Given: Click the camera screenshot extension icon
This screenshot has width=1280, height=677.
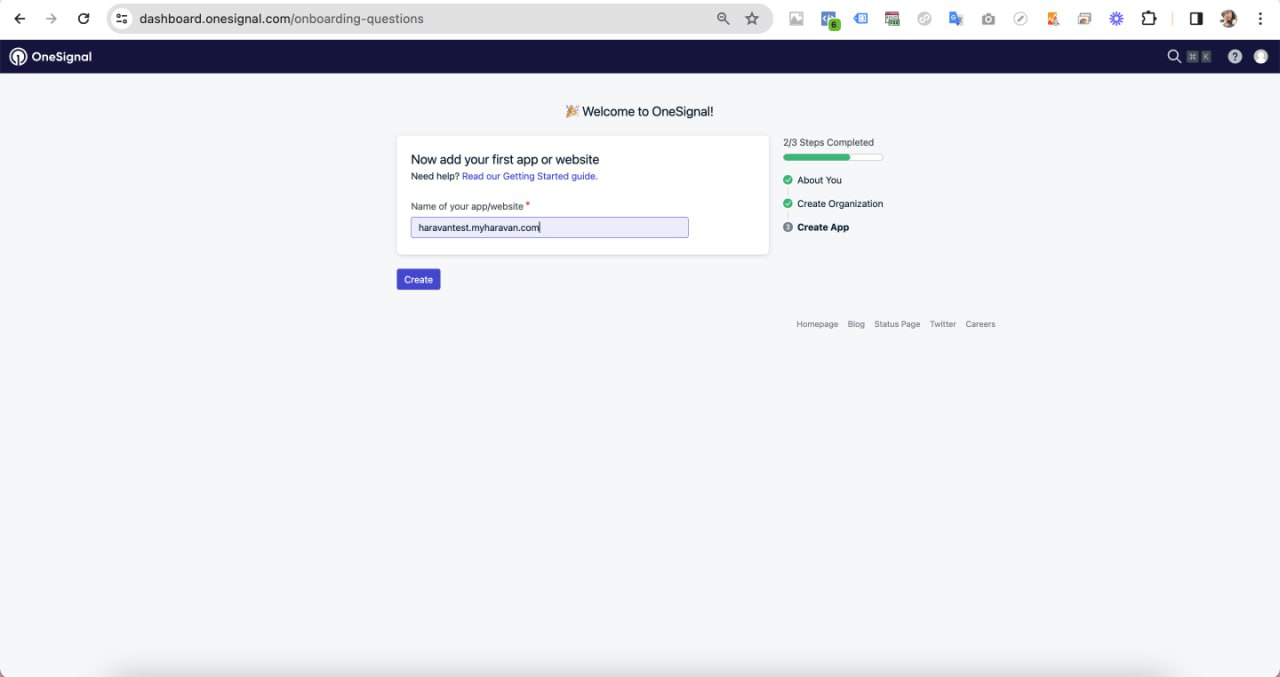Looking at the screenshot, I should click(988, 18).
